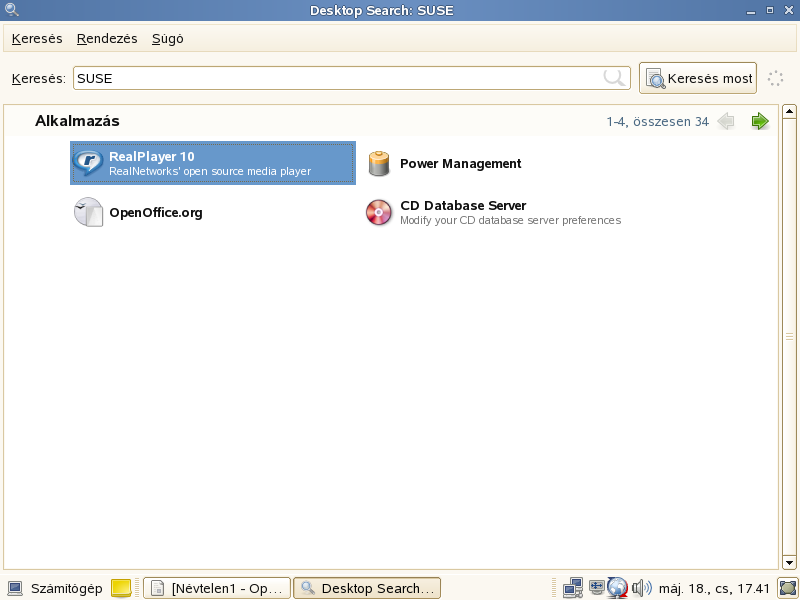Click the screen icon at the panel's right end
Image resolution: width=800 pixels, height=600 pixels.
(x=788, y=588)
